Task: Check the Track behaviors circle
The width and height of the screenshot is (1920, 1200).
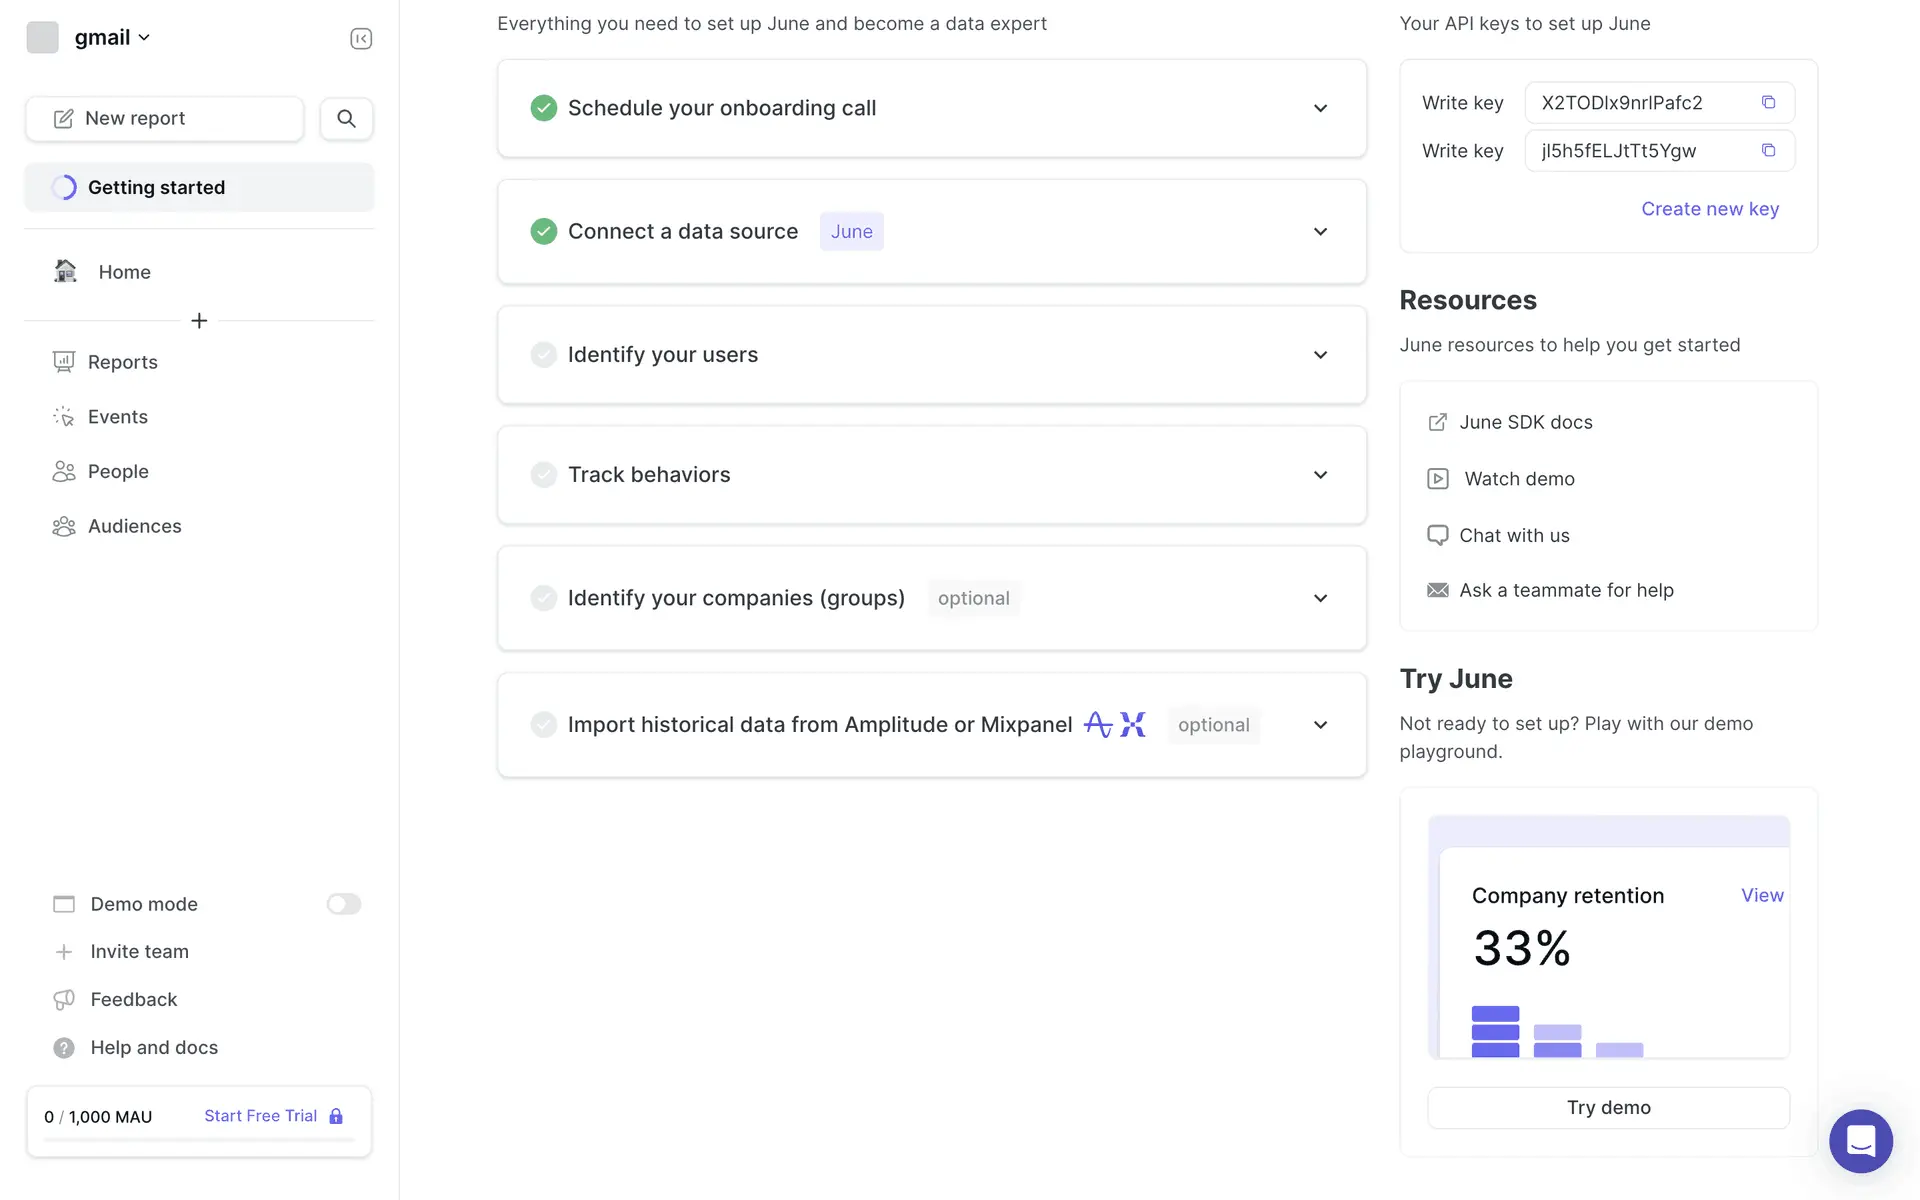Action: tap(543, 475)
